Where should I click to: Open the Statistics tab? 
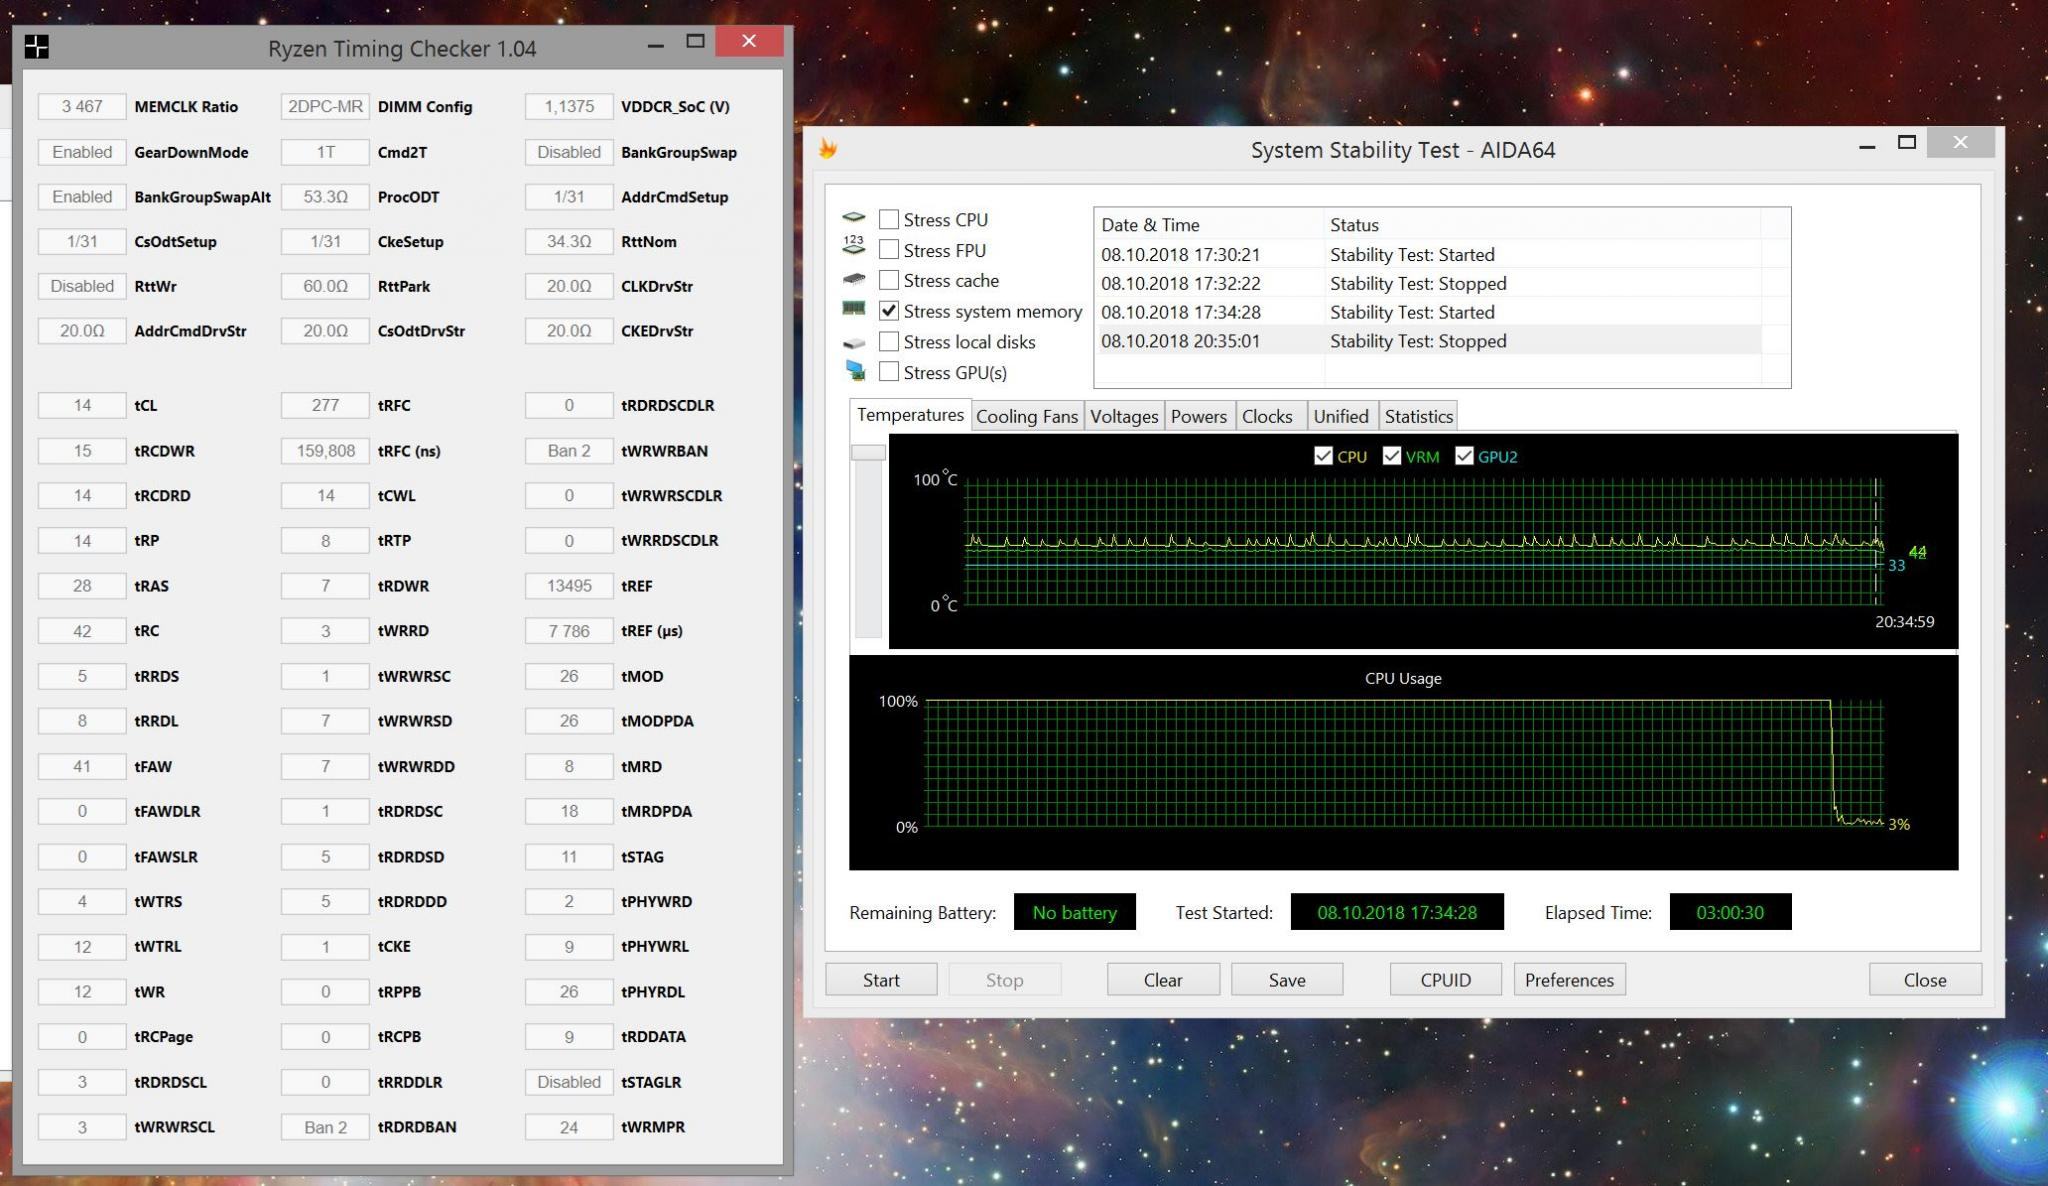click(x=1417, y=416)
